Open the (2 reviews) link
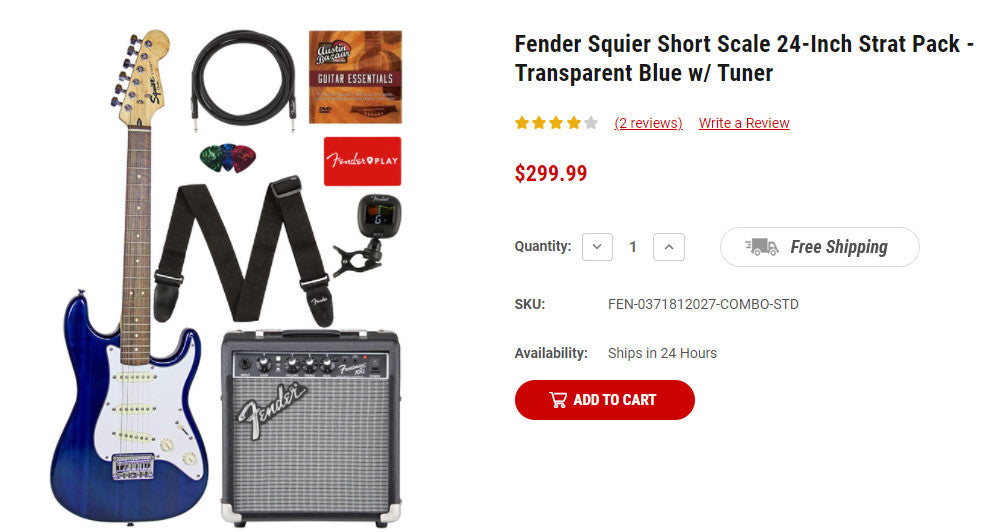 coord(648,123)
